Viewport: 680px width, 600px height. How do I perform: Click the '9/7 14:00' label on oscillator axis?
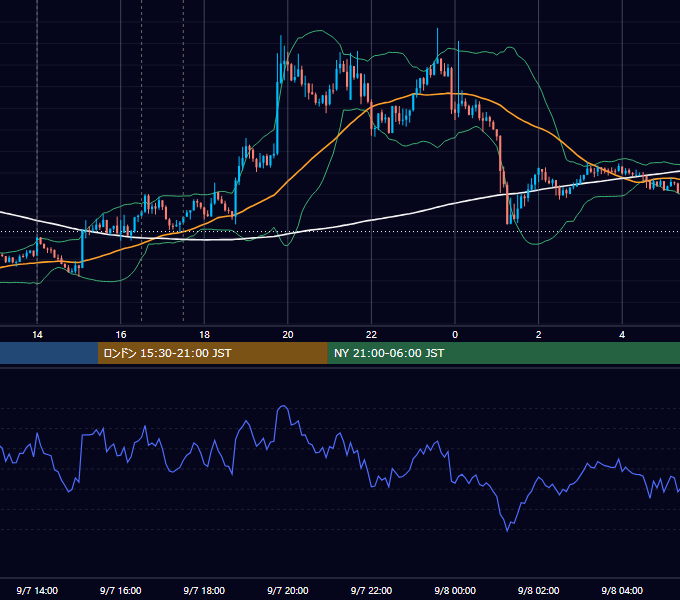(x=37, y=590)
